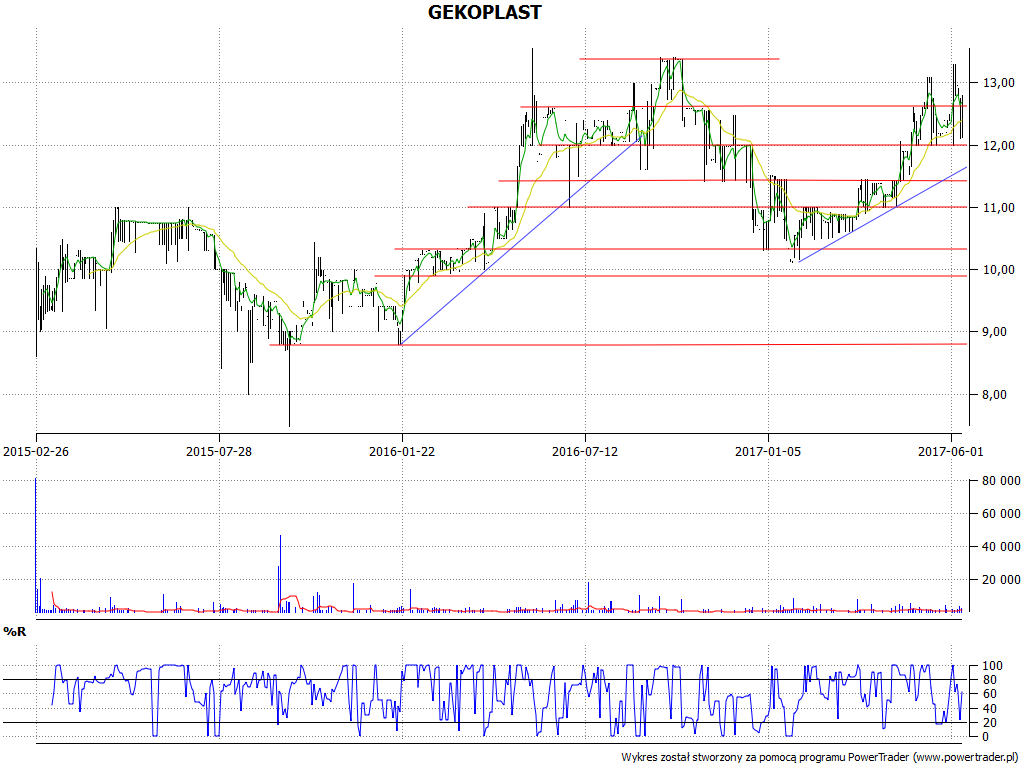Click the tallest volume bar at chart start

[36, 545]
